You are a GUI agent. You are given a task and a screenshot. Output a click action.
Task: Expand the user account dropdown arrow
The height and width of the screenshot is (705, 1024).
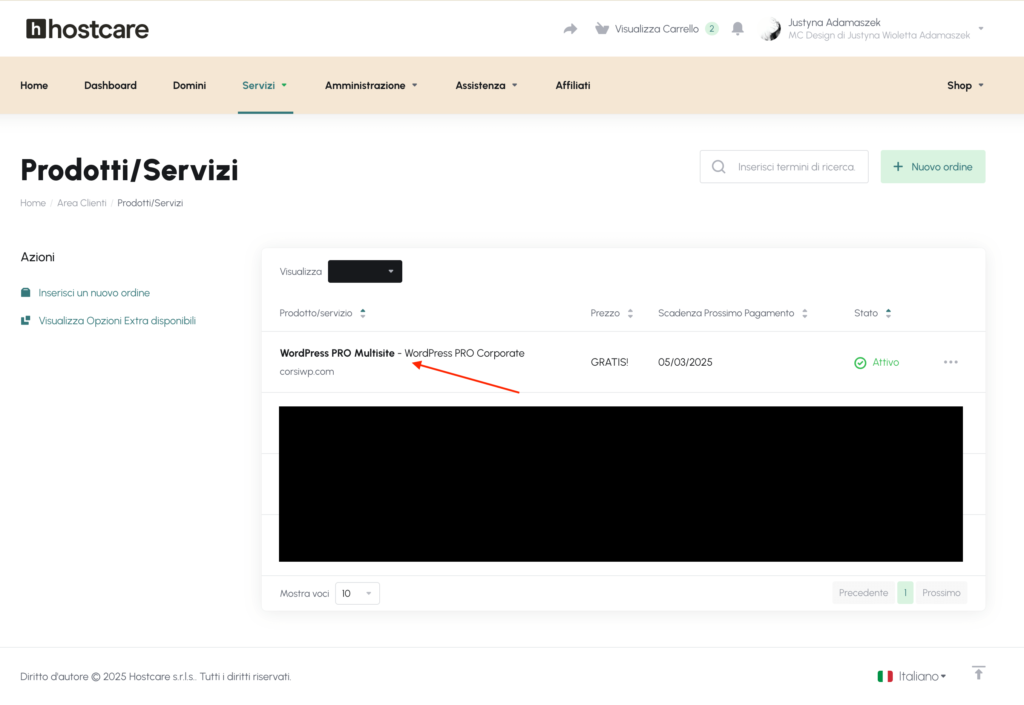981,29
